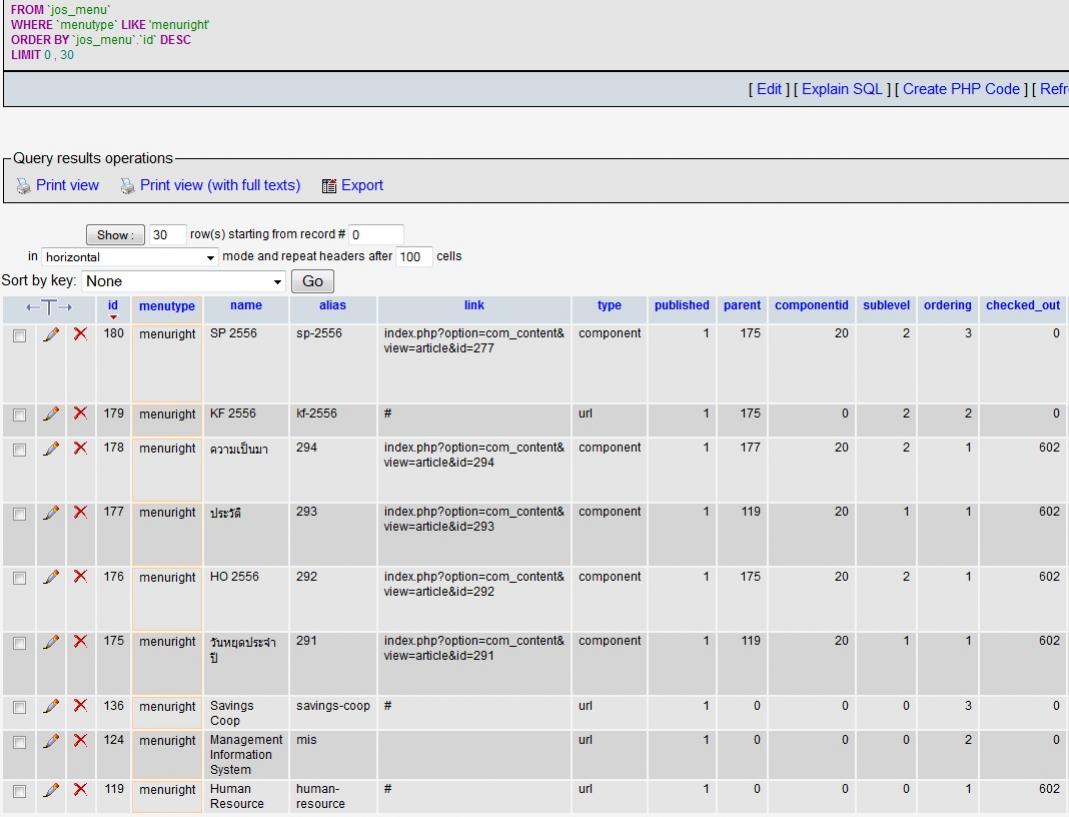Click the delete X for row id 119
This screenshot has width=1069, height=817.
tap(80, 789)
